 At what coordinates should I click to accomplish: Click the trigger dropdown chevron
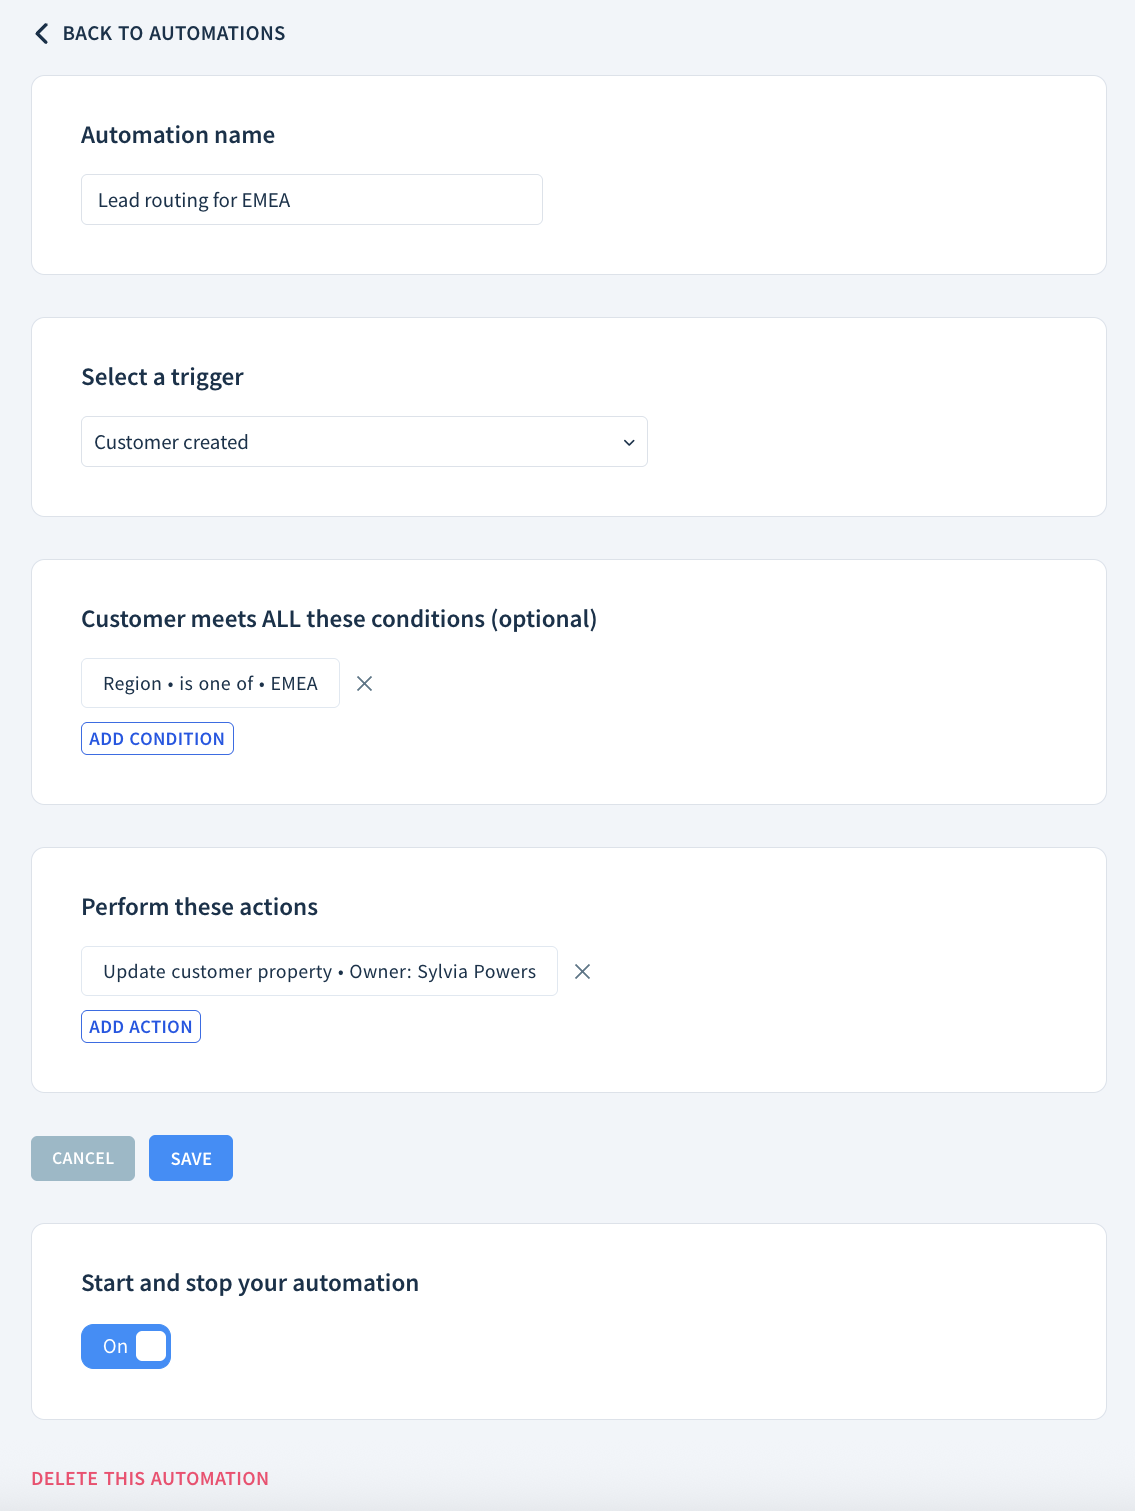(628, 441)
